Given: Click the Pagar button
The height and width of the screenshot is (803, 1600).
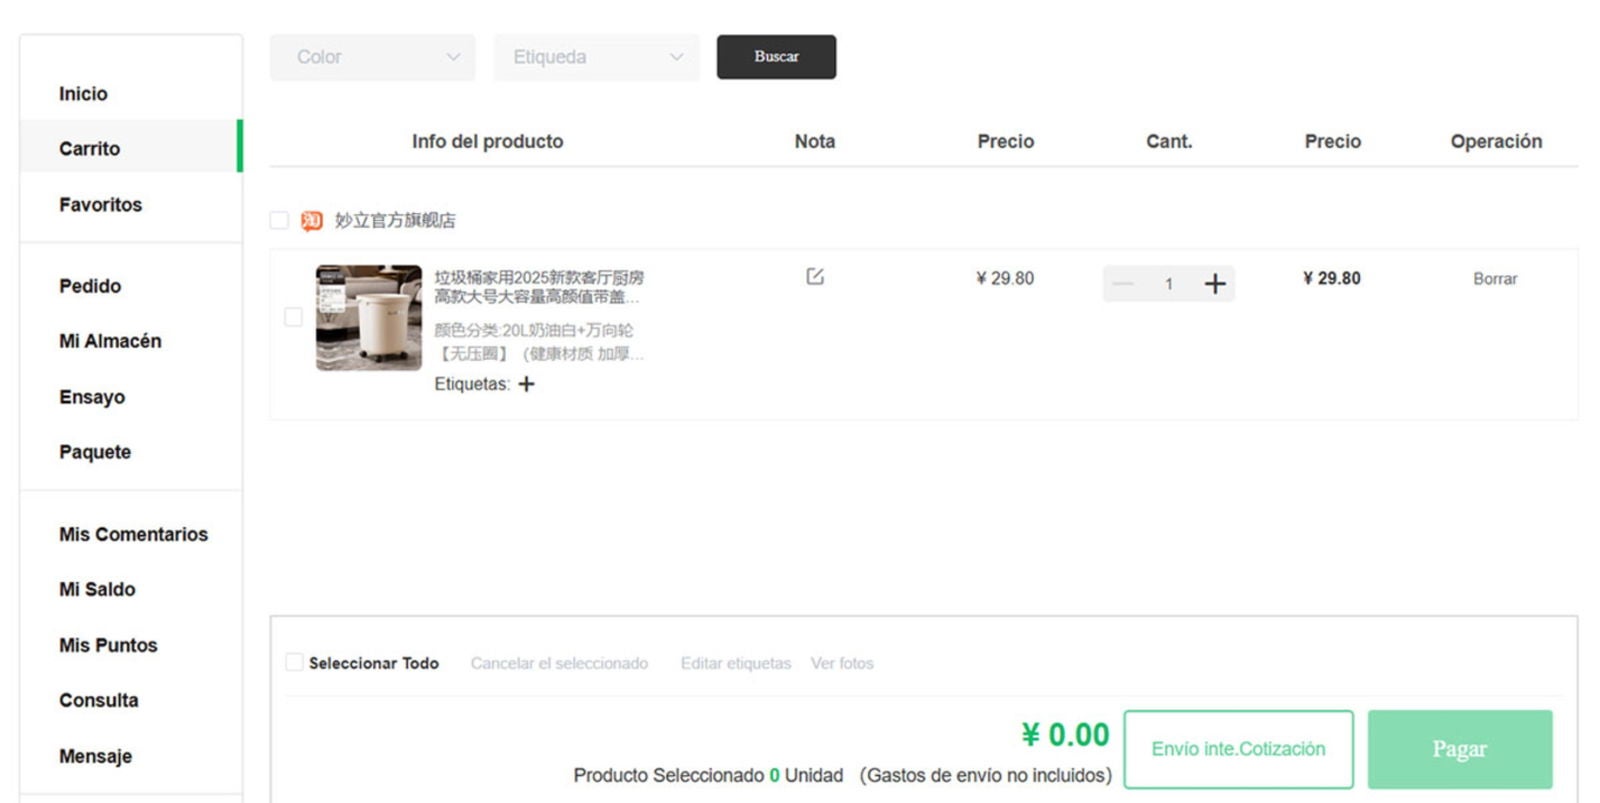Looking at the screenshot, I should tap(1460, 747).
